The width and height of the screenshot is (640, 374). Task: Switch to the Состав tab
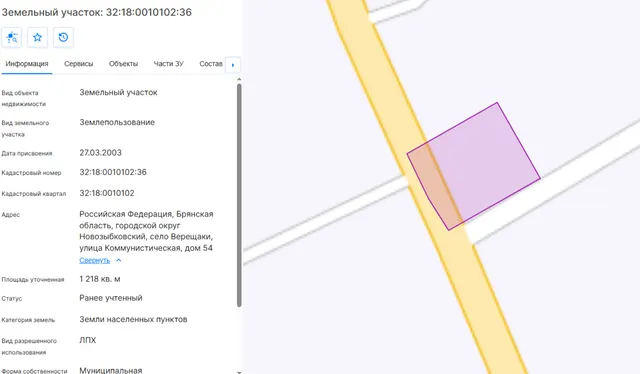coord(211,64)
